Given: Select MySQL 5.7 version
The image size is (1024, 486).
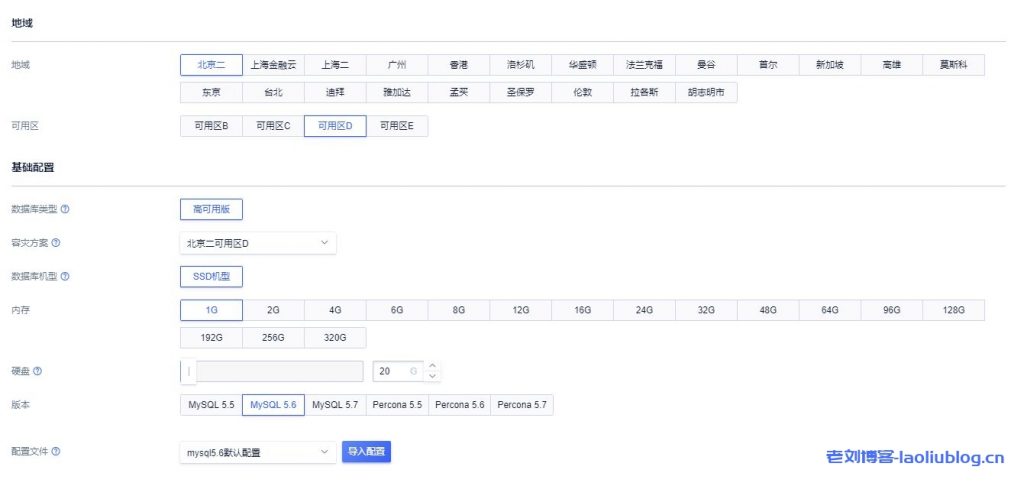Looking at the screenshot, I should pos(335,405).
